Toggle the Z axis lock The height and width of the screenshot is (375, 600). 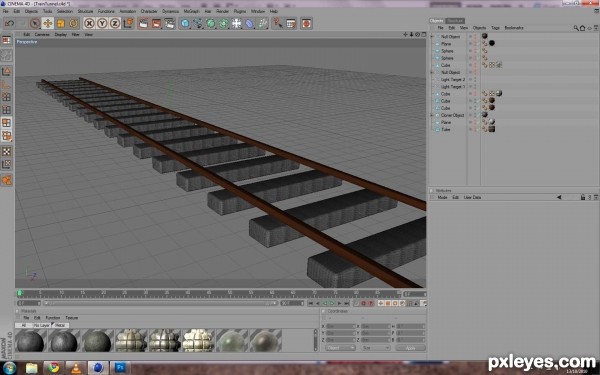tap(114, 23)
